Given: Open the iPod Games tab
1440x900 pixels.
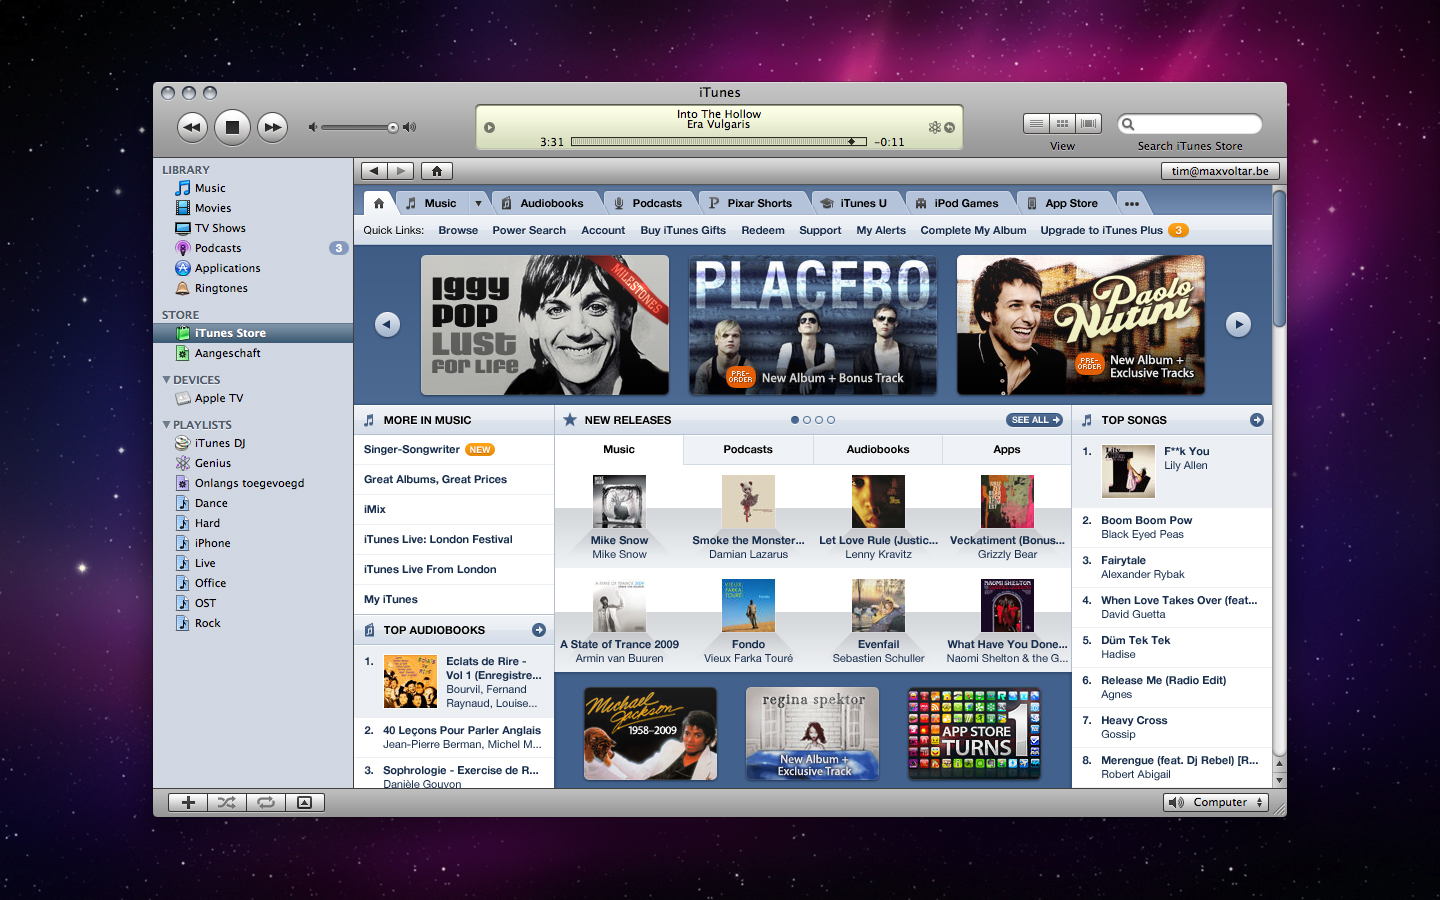Looking at the screenshot, I should [957, 203].
